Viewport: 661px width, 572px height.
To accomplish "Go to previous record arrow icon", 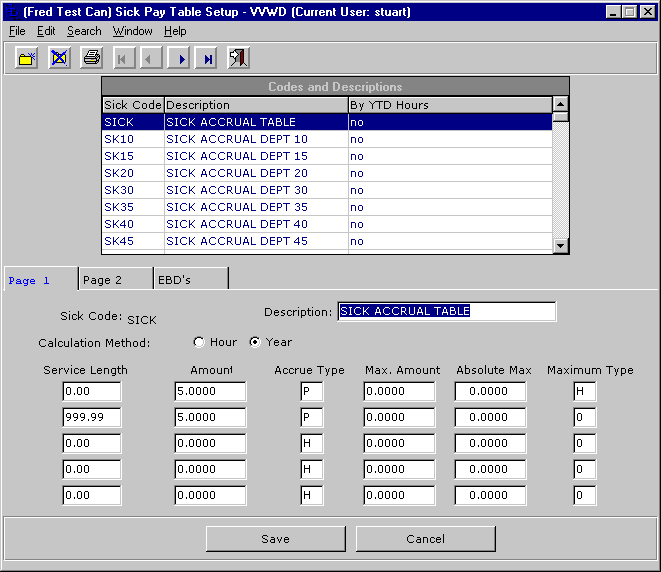I will (151, 59).
